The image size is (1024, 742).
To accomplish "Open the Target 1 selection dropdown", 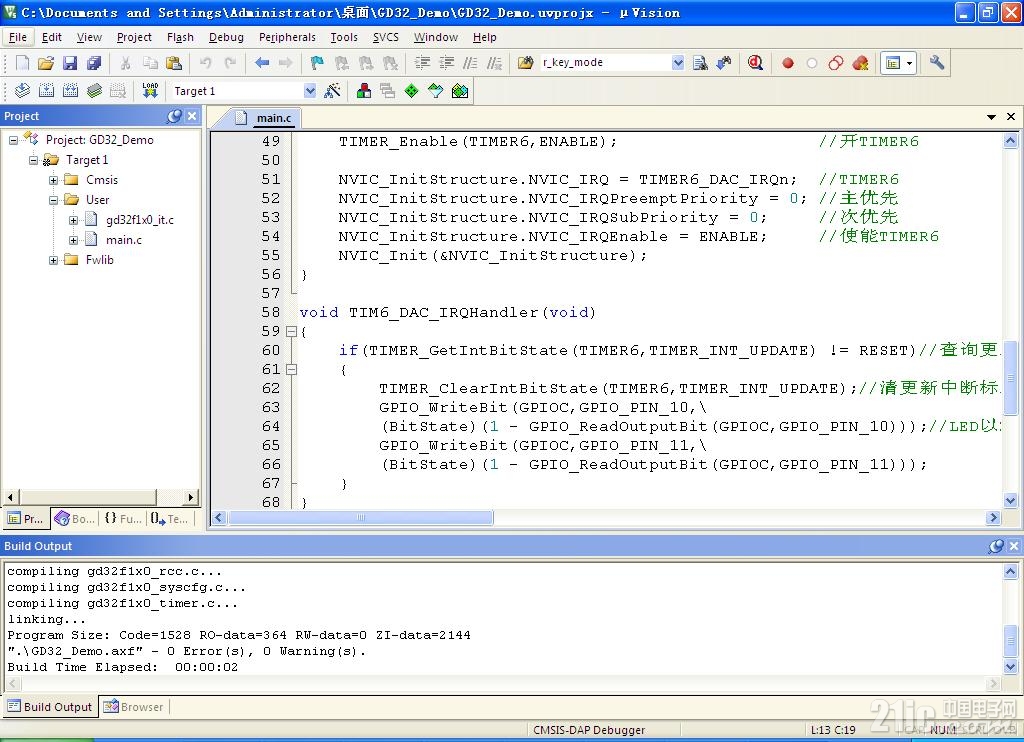I will (x=310, y=91).
